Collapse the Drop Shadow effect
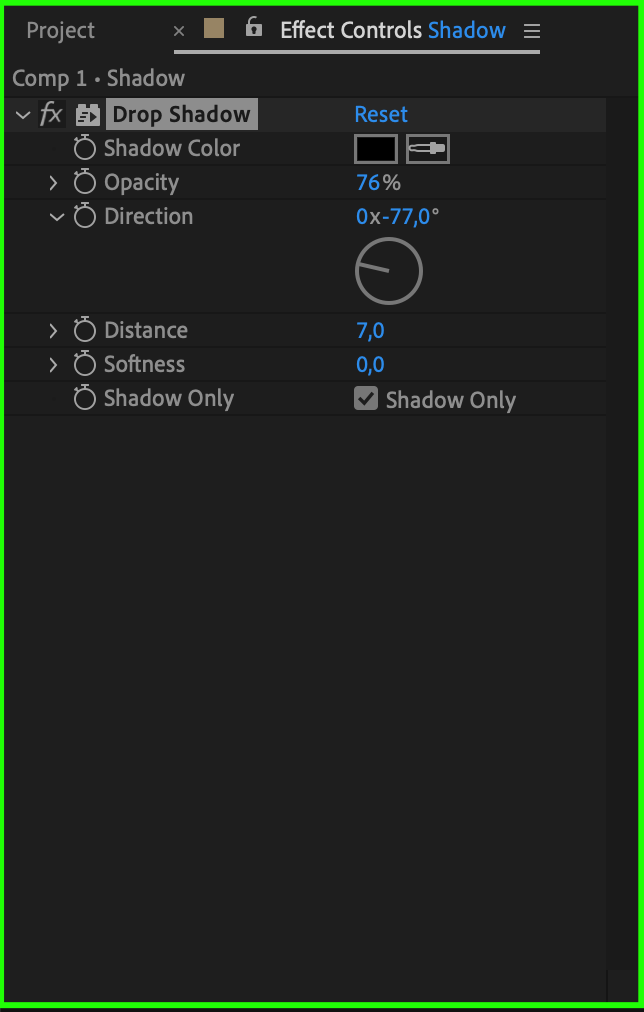Screen dimensions: 644x1012 (23, 116)
